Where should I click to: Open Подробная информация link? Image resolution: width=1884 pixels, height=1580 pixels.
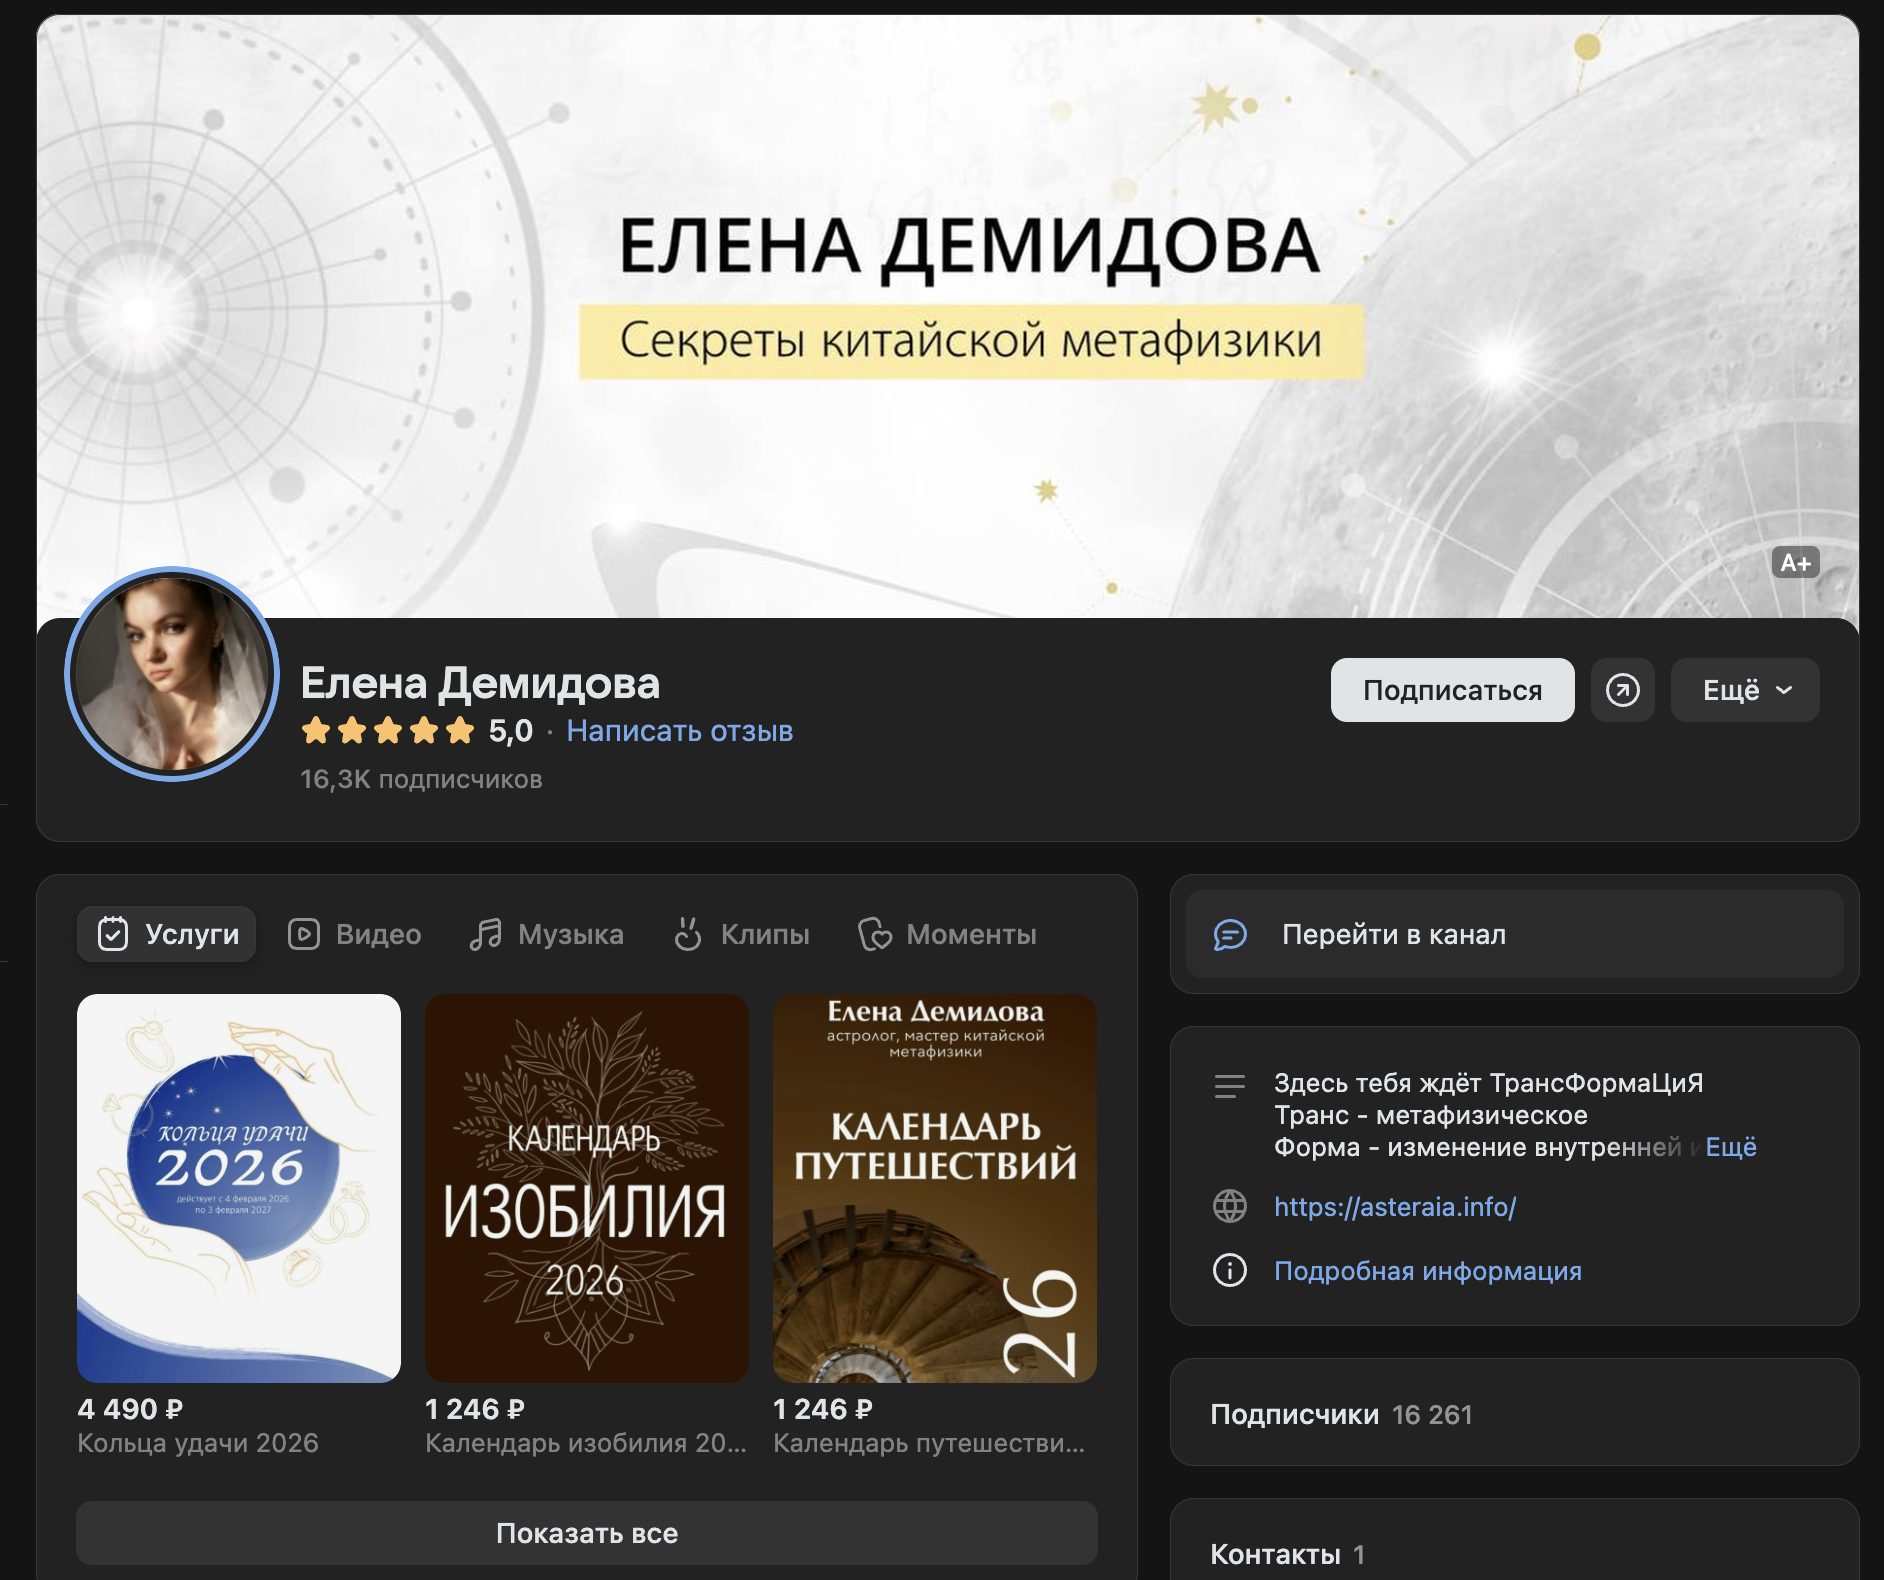[1428, 1271]
